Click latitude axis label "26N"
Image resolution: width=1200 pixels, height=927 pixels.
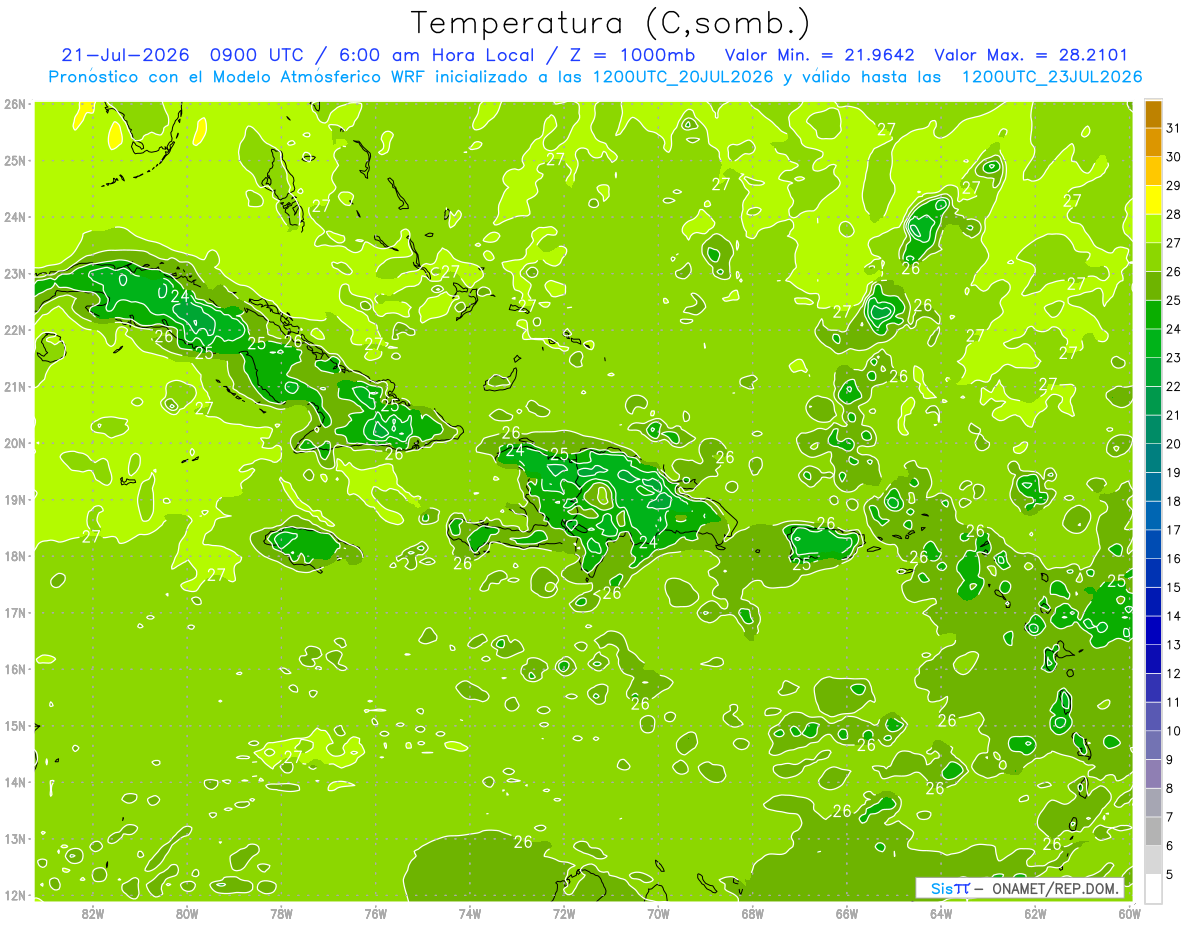[x=15, y=104]
